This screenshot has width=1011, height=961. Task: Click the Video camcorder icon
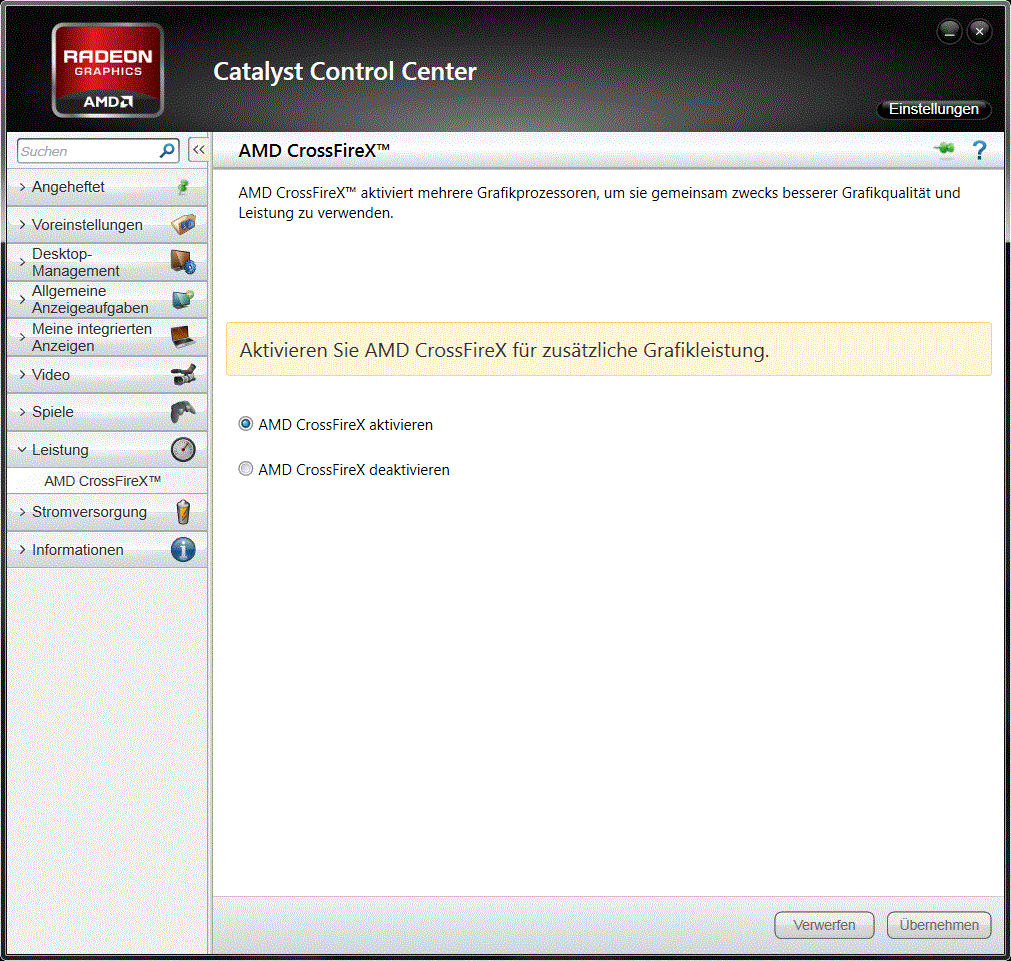pyautogui.click(x=183, y=375)
